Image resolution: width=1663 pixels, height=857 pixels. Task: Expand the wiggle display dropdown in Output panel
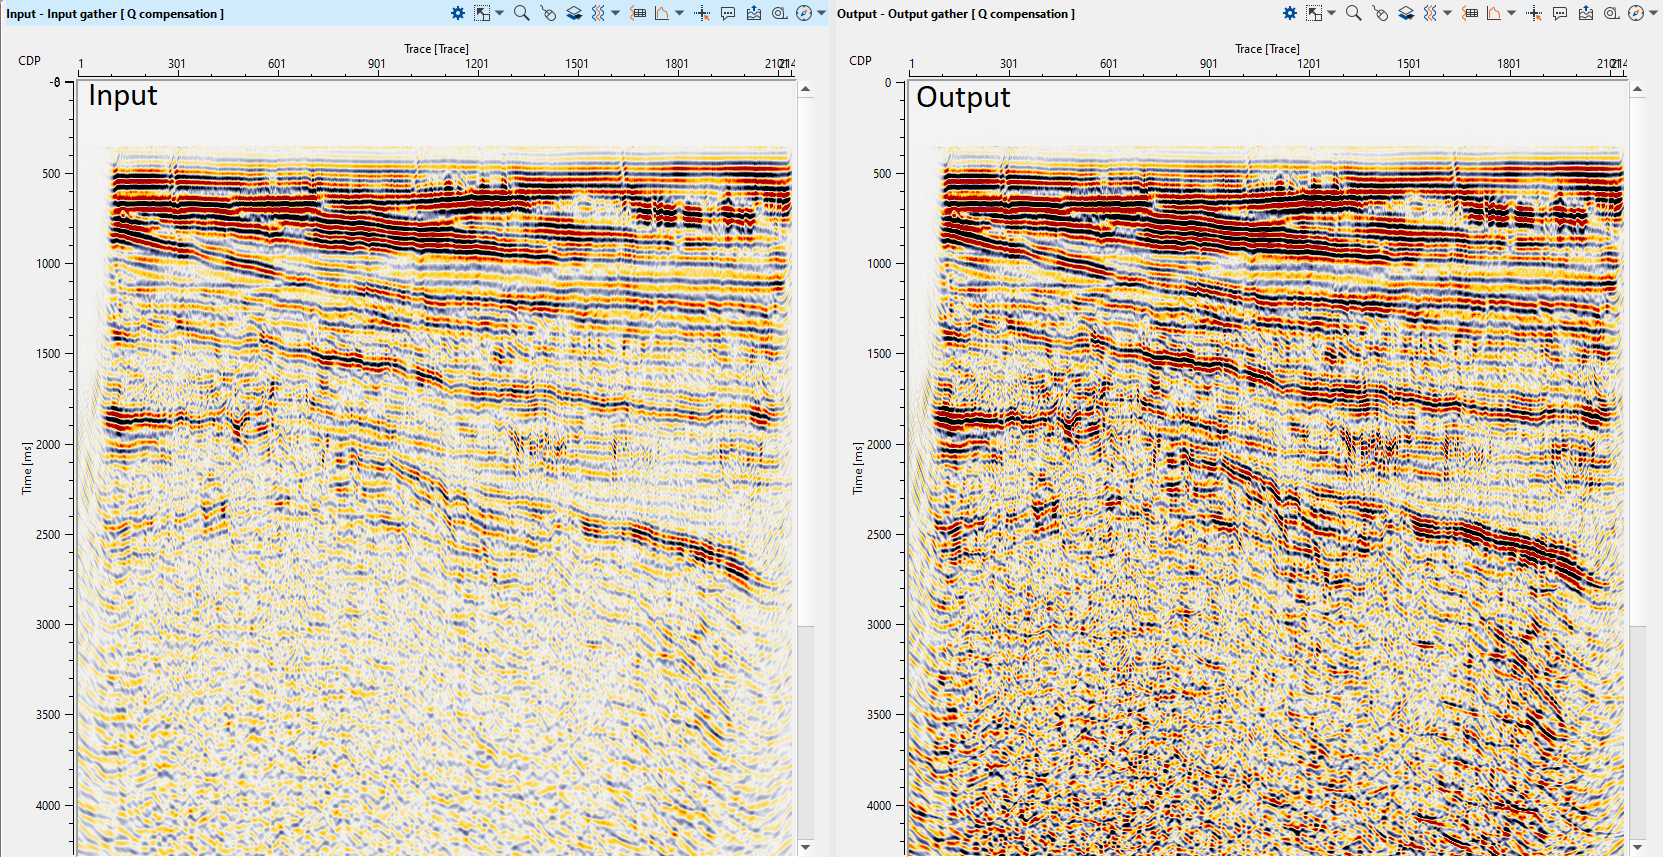(x=1447, y=13)
